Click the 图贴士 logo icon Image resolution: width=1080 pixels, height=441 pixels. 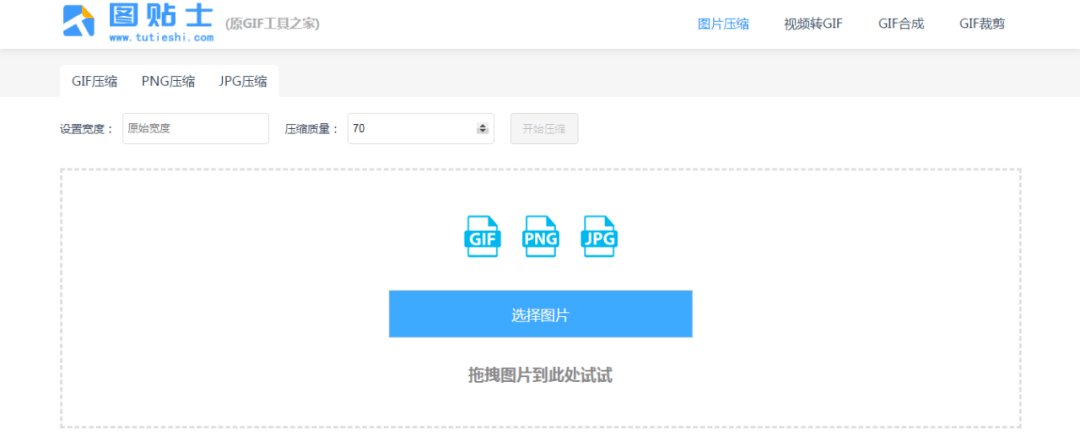pos(78,21)
